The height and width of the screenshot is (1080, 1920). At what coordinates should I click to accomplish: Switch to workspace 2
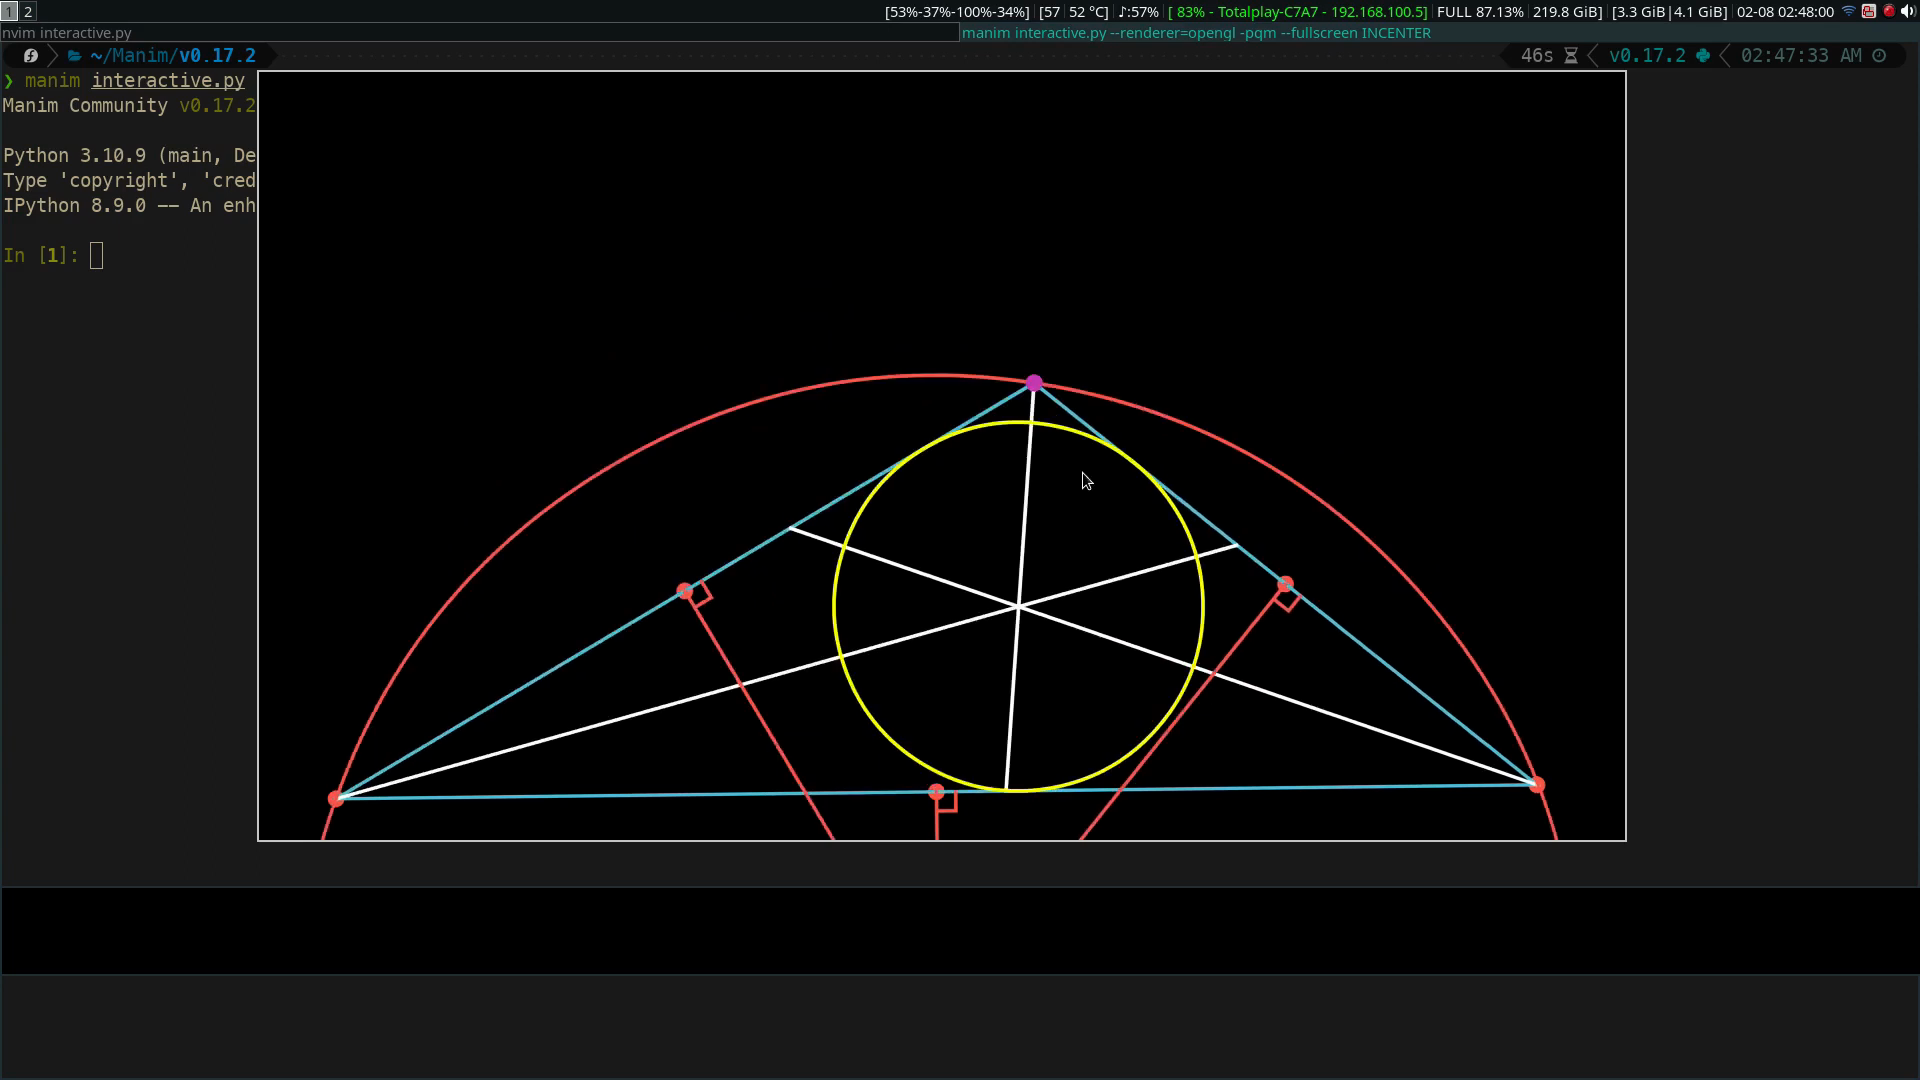[27, 11]
